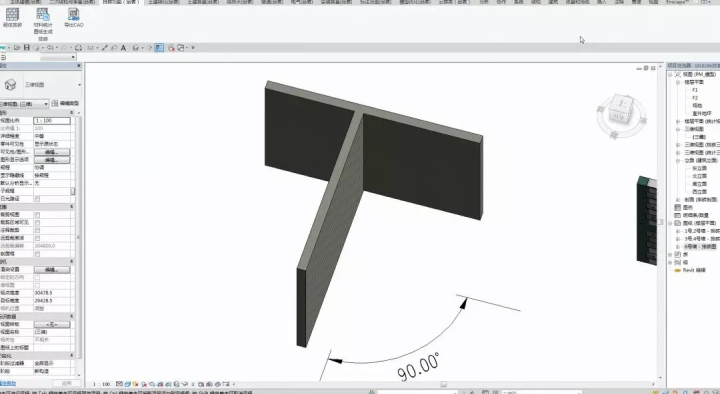Click Edit button for graphic display options
Image resolution: width=720 pixels, height=394 pixels.
coord(51,160)
